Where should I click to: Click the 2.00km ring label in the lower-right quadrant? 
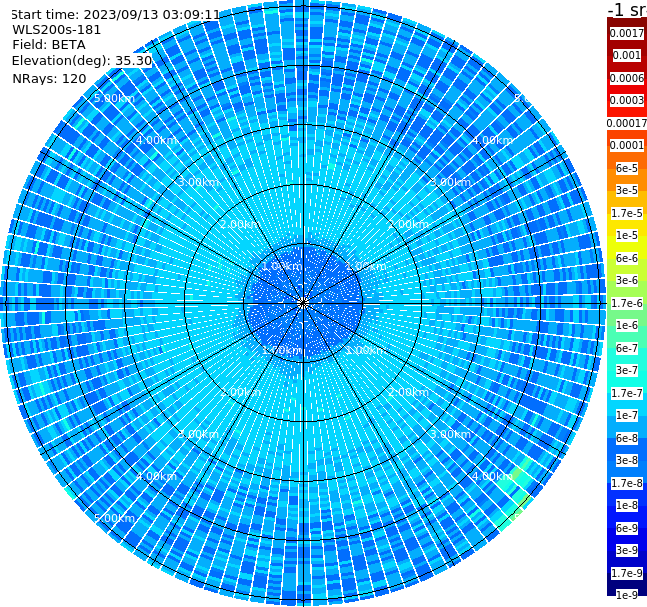[x=408, y=392]
